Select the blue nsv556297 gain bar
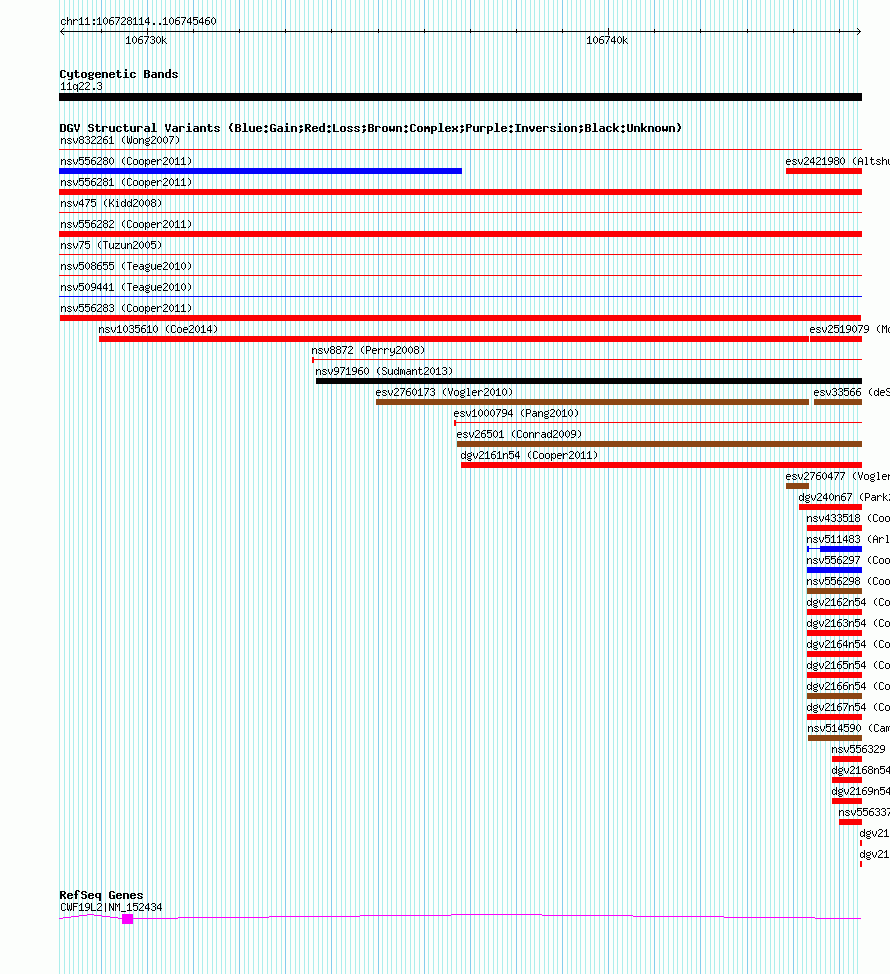The image size is (890, 974). [834, 570]
